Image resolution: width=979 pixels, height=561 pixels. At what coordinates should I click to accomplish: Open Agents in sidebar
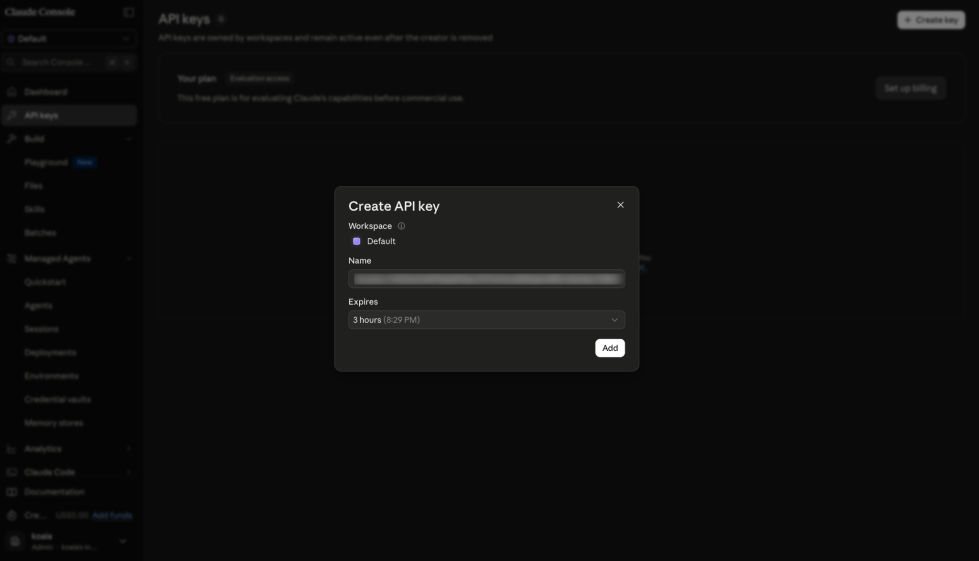[x=38, y=306]
